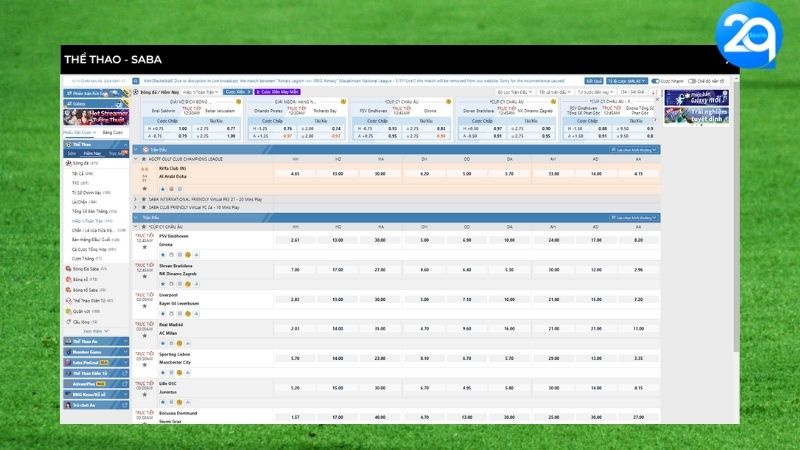Click the yellow badge on the Orlando Pirates card

(x=343, y=102)
